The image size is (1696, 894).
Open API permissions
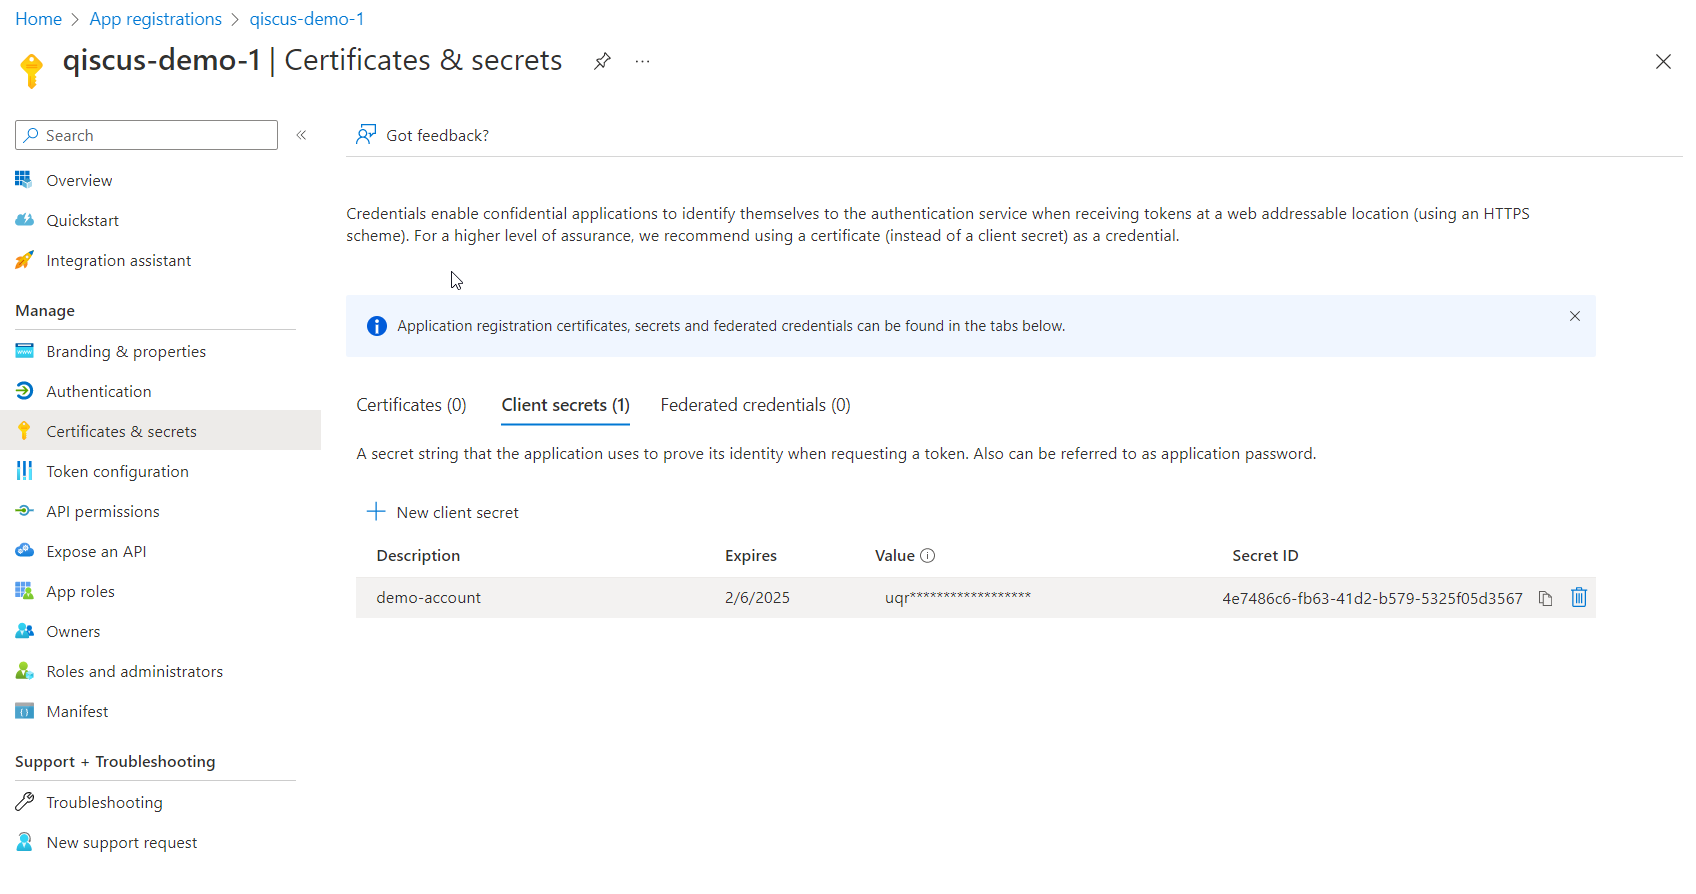tap(103, 511)
